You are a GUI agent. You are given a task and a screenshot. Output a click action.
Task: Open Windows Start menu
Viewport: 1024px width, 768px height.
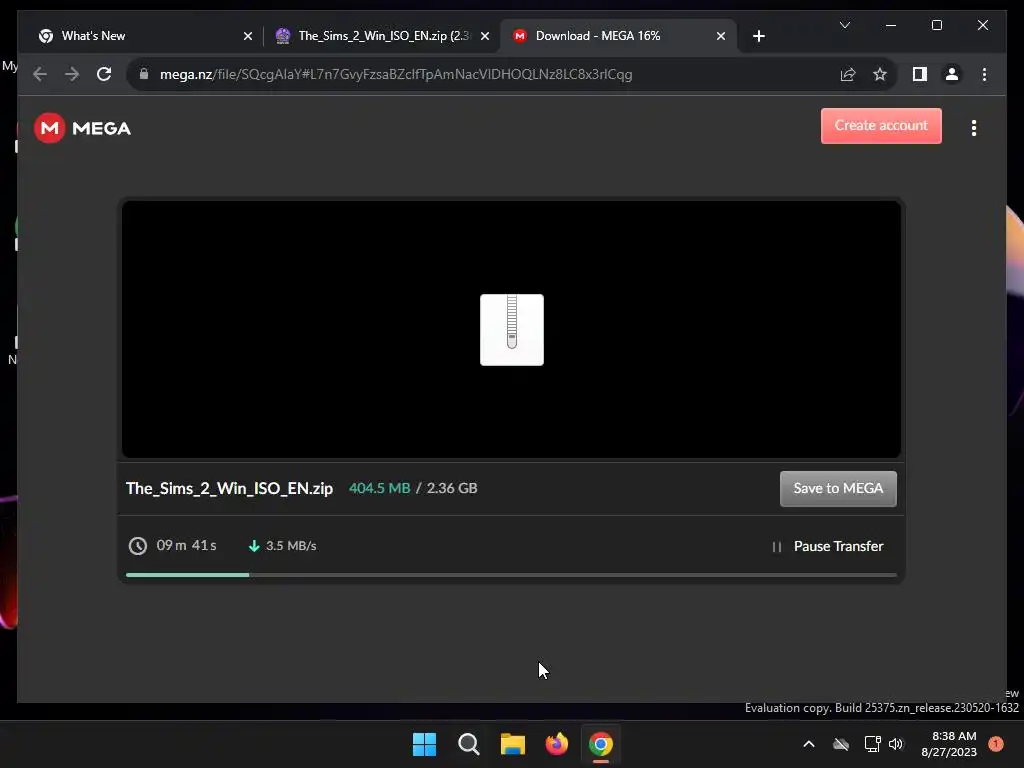tap(424, 744)
